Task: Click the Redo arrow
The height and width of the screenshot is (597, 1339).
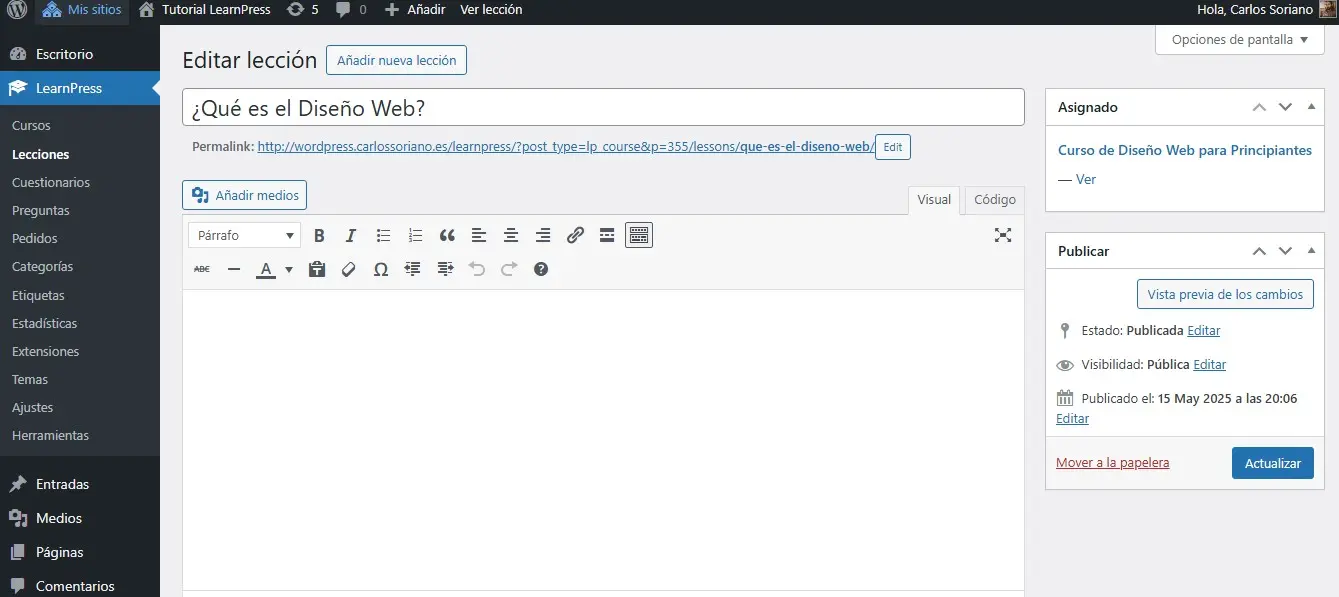Action: (509, 269)
